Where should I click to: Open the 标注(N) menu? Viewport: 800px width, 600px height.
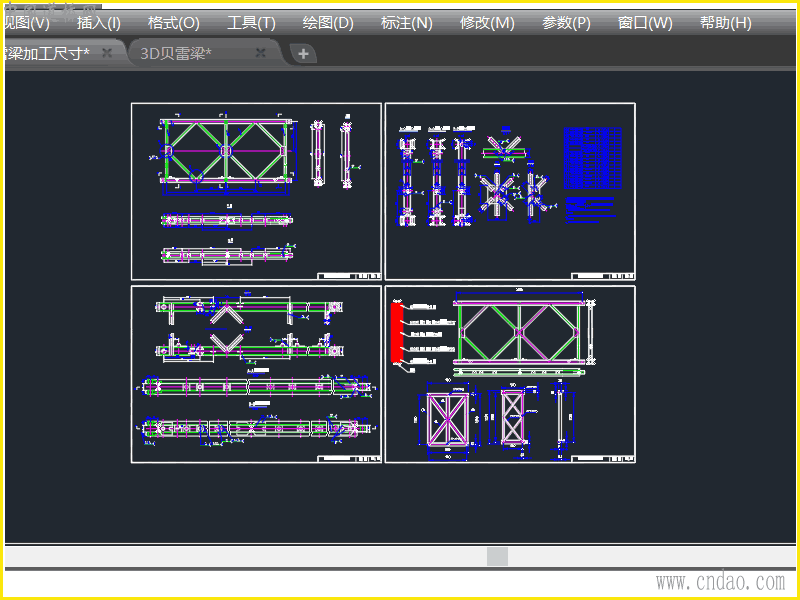point(407,23)
